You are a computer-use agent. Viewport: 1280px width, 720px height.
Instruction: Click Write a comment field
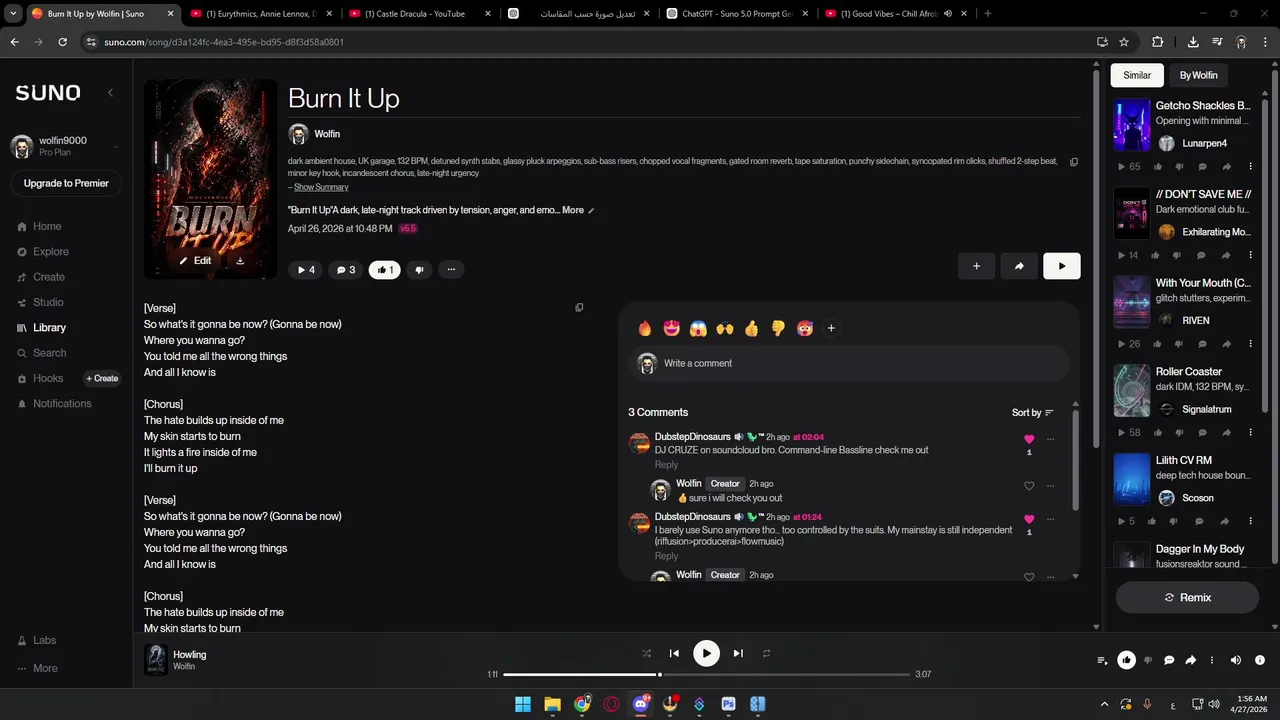coord(849,363)
